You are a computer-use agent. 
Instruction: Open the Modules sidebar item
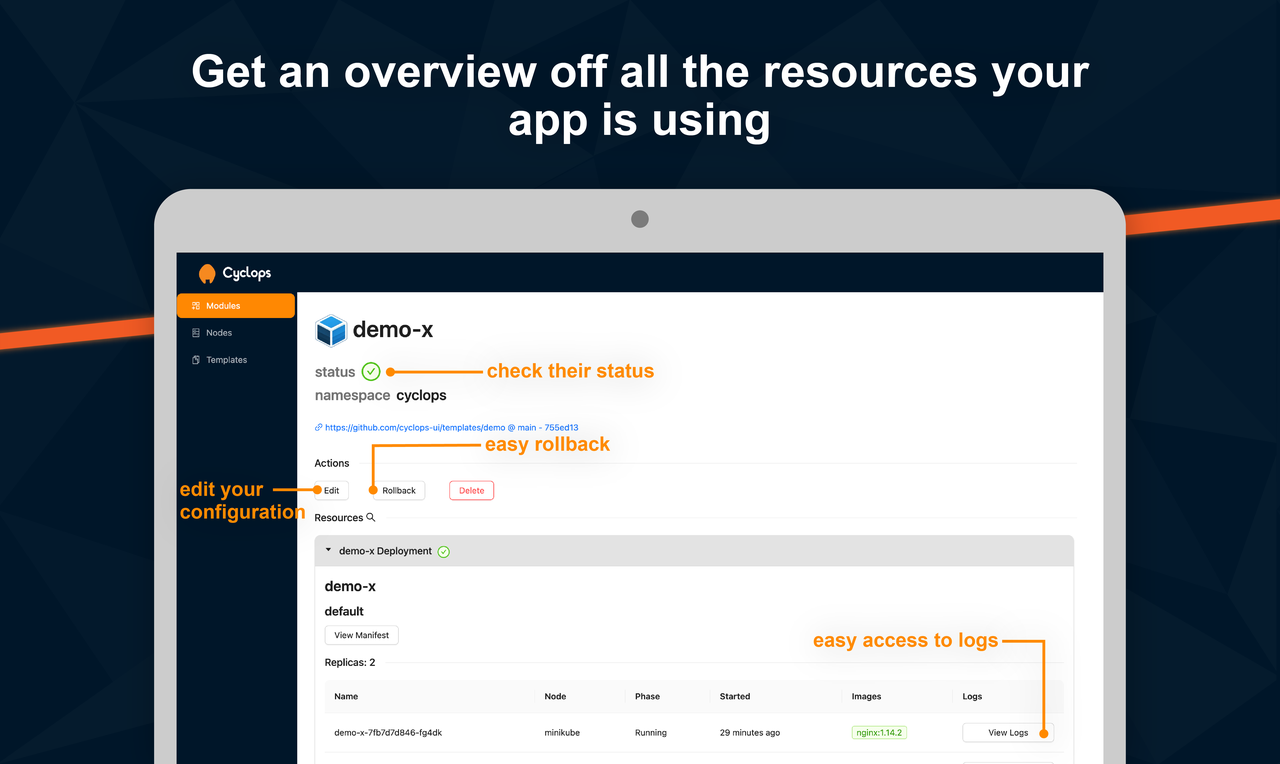click(x=236, y=306)
